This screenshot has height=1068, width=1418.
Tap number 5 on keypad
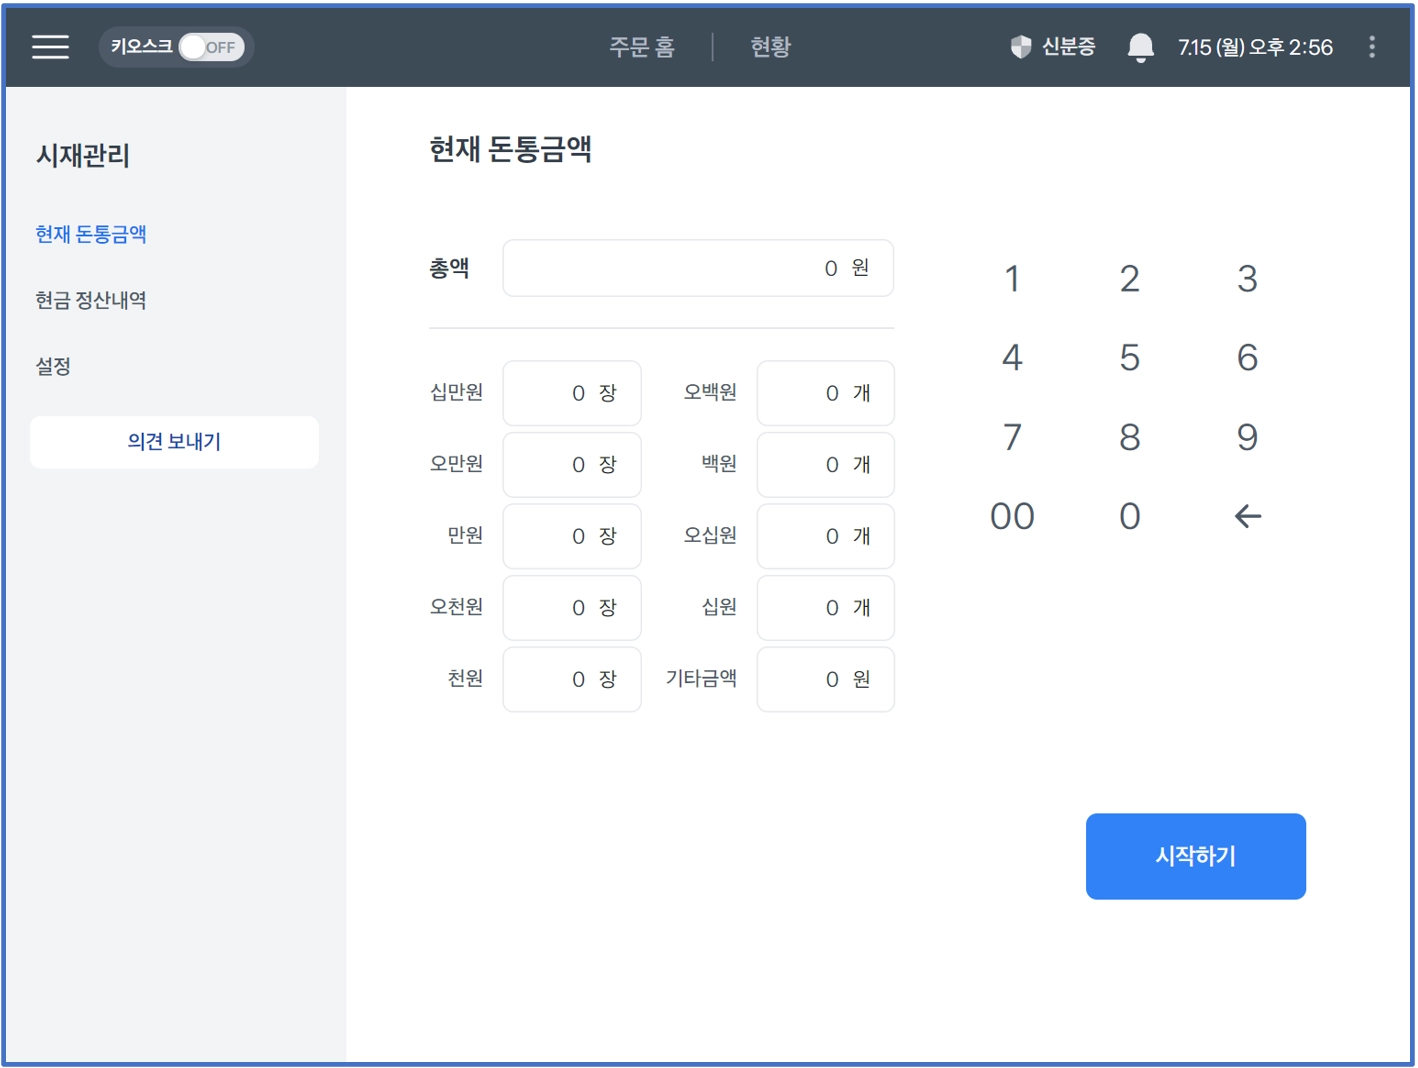[x=1129, y=358]
